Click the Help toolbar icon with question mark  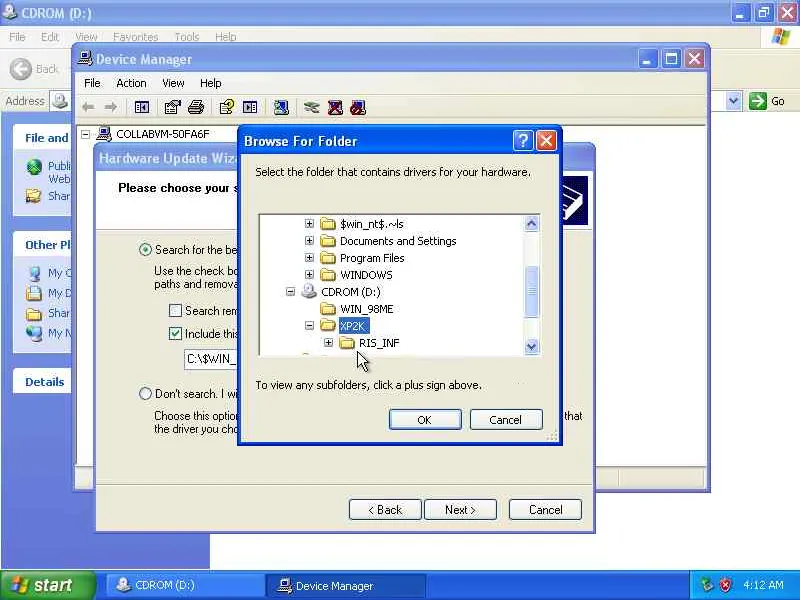coord(227,107)
